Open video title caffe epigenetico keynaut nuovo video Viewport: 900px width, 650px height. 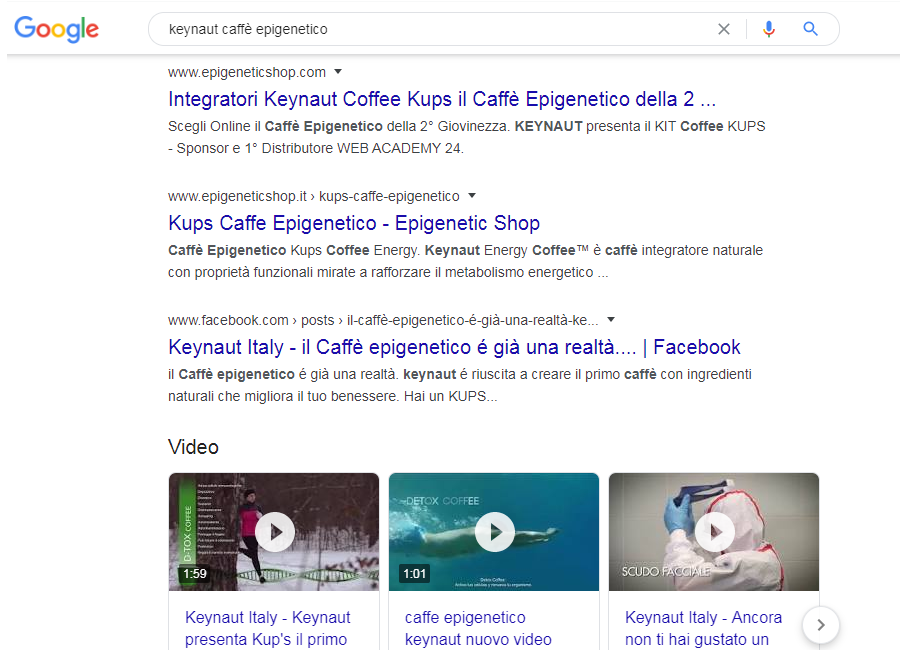(478, 628)
